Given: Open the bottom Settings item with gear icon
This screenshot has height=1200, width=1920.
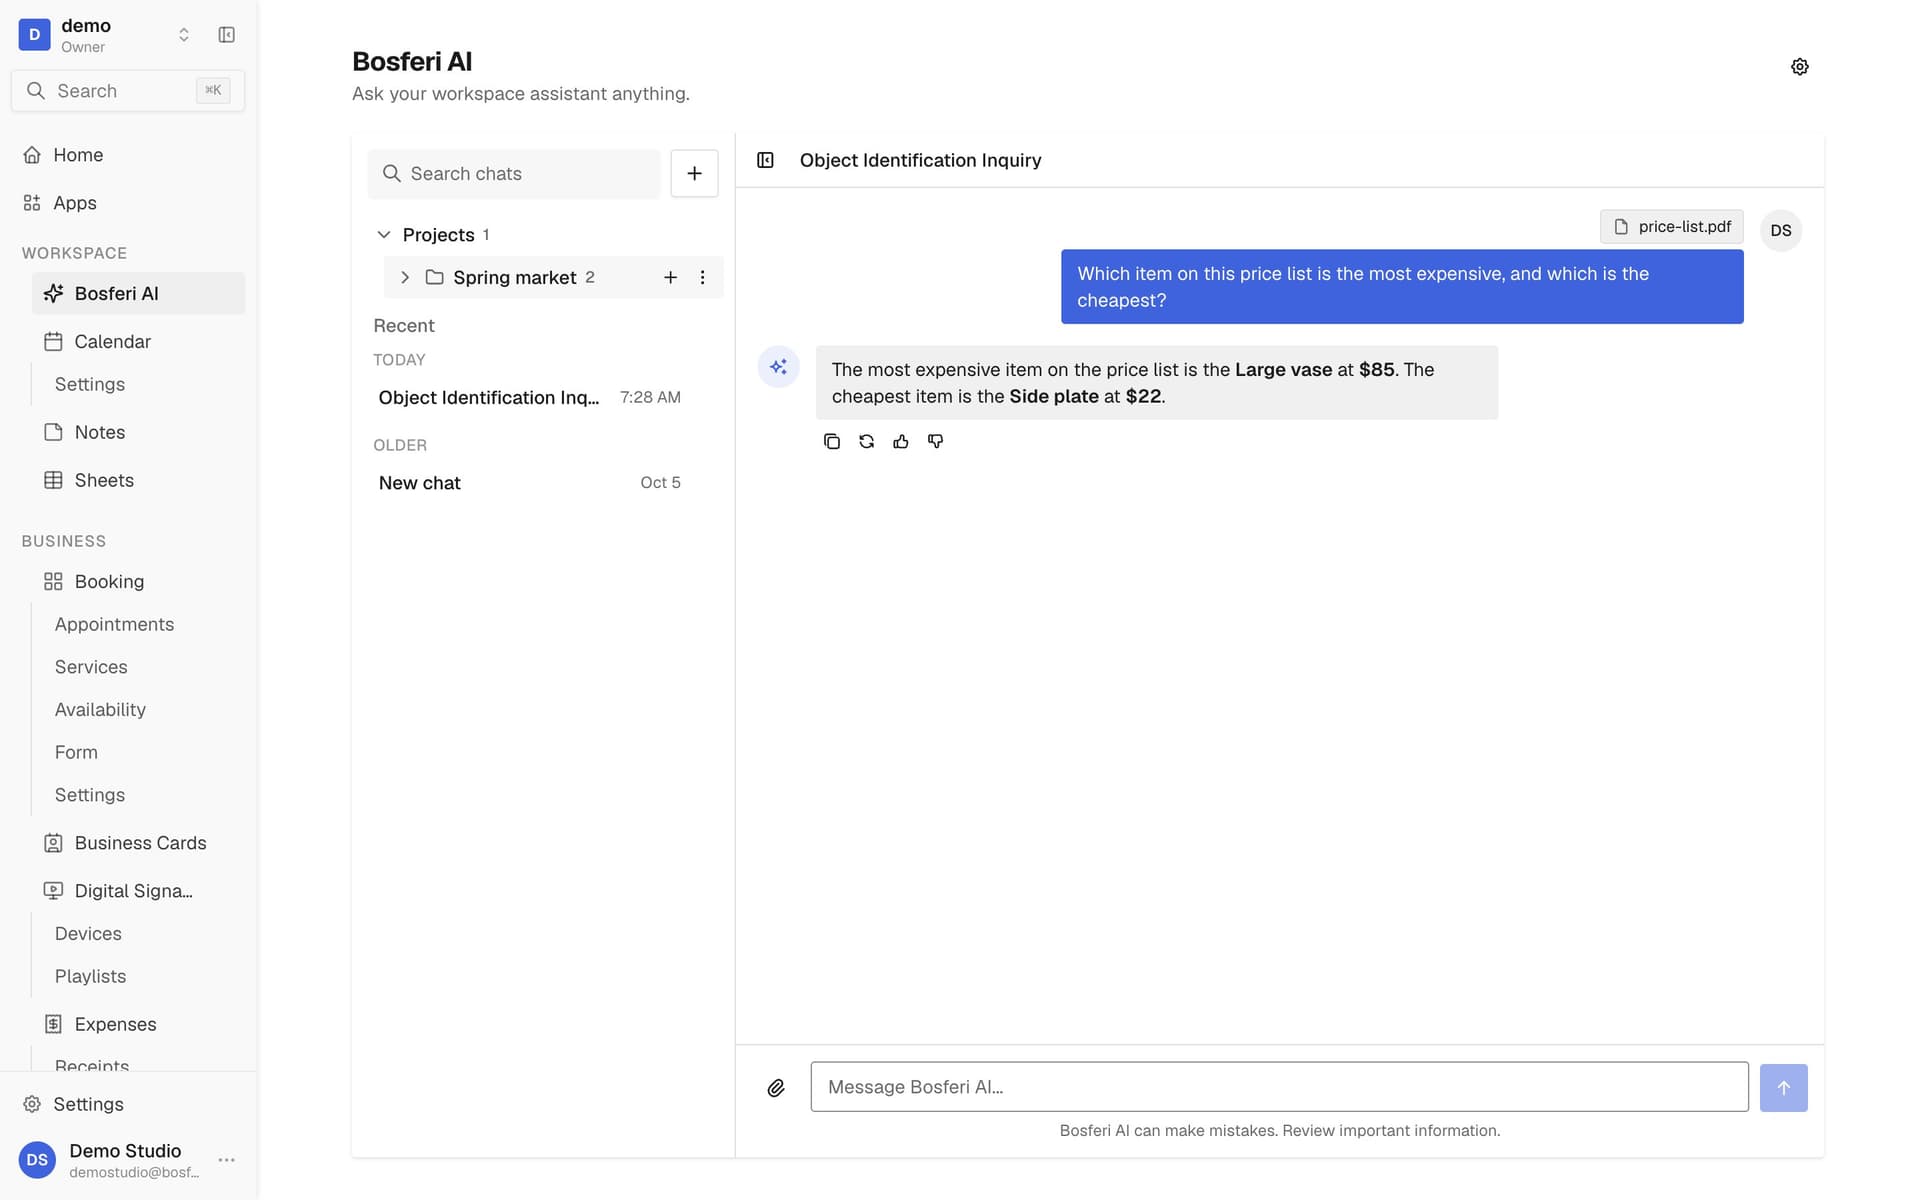Looking at the screenshot, I should [x=128, y=1105].
